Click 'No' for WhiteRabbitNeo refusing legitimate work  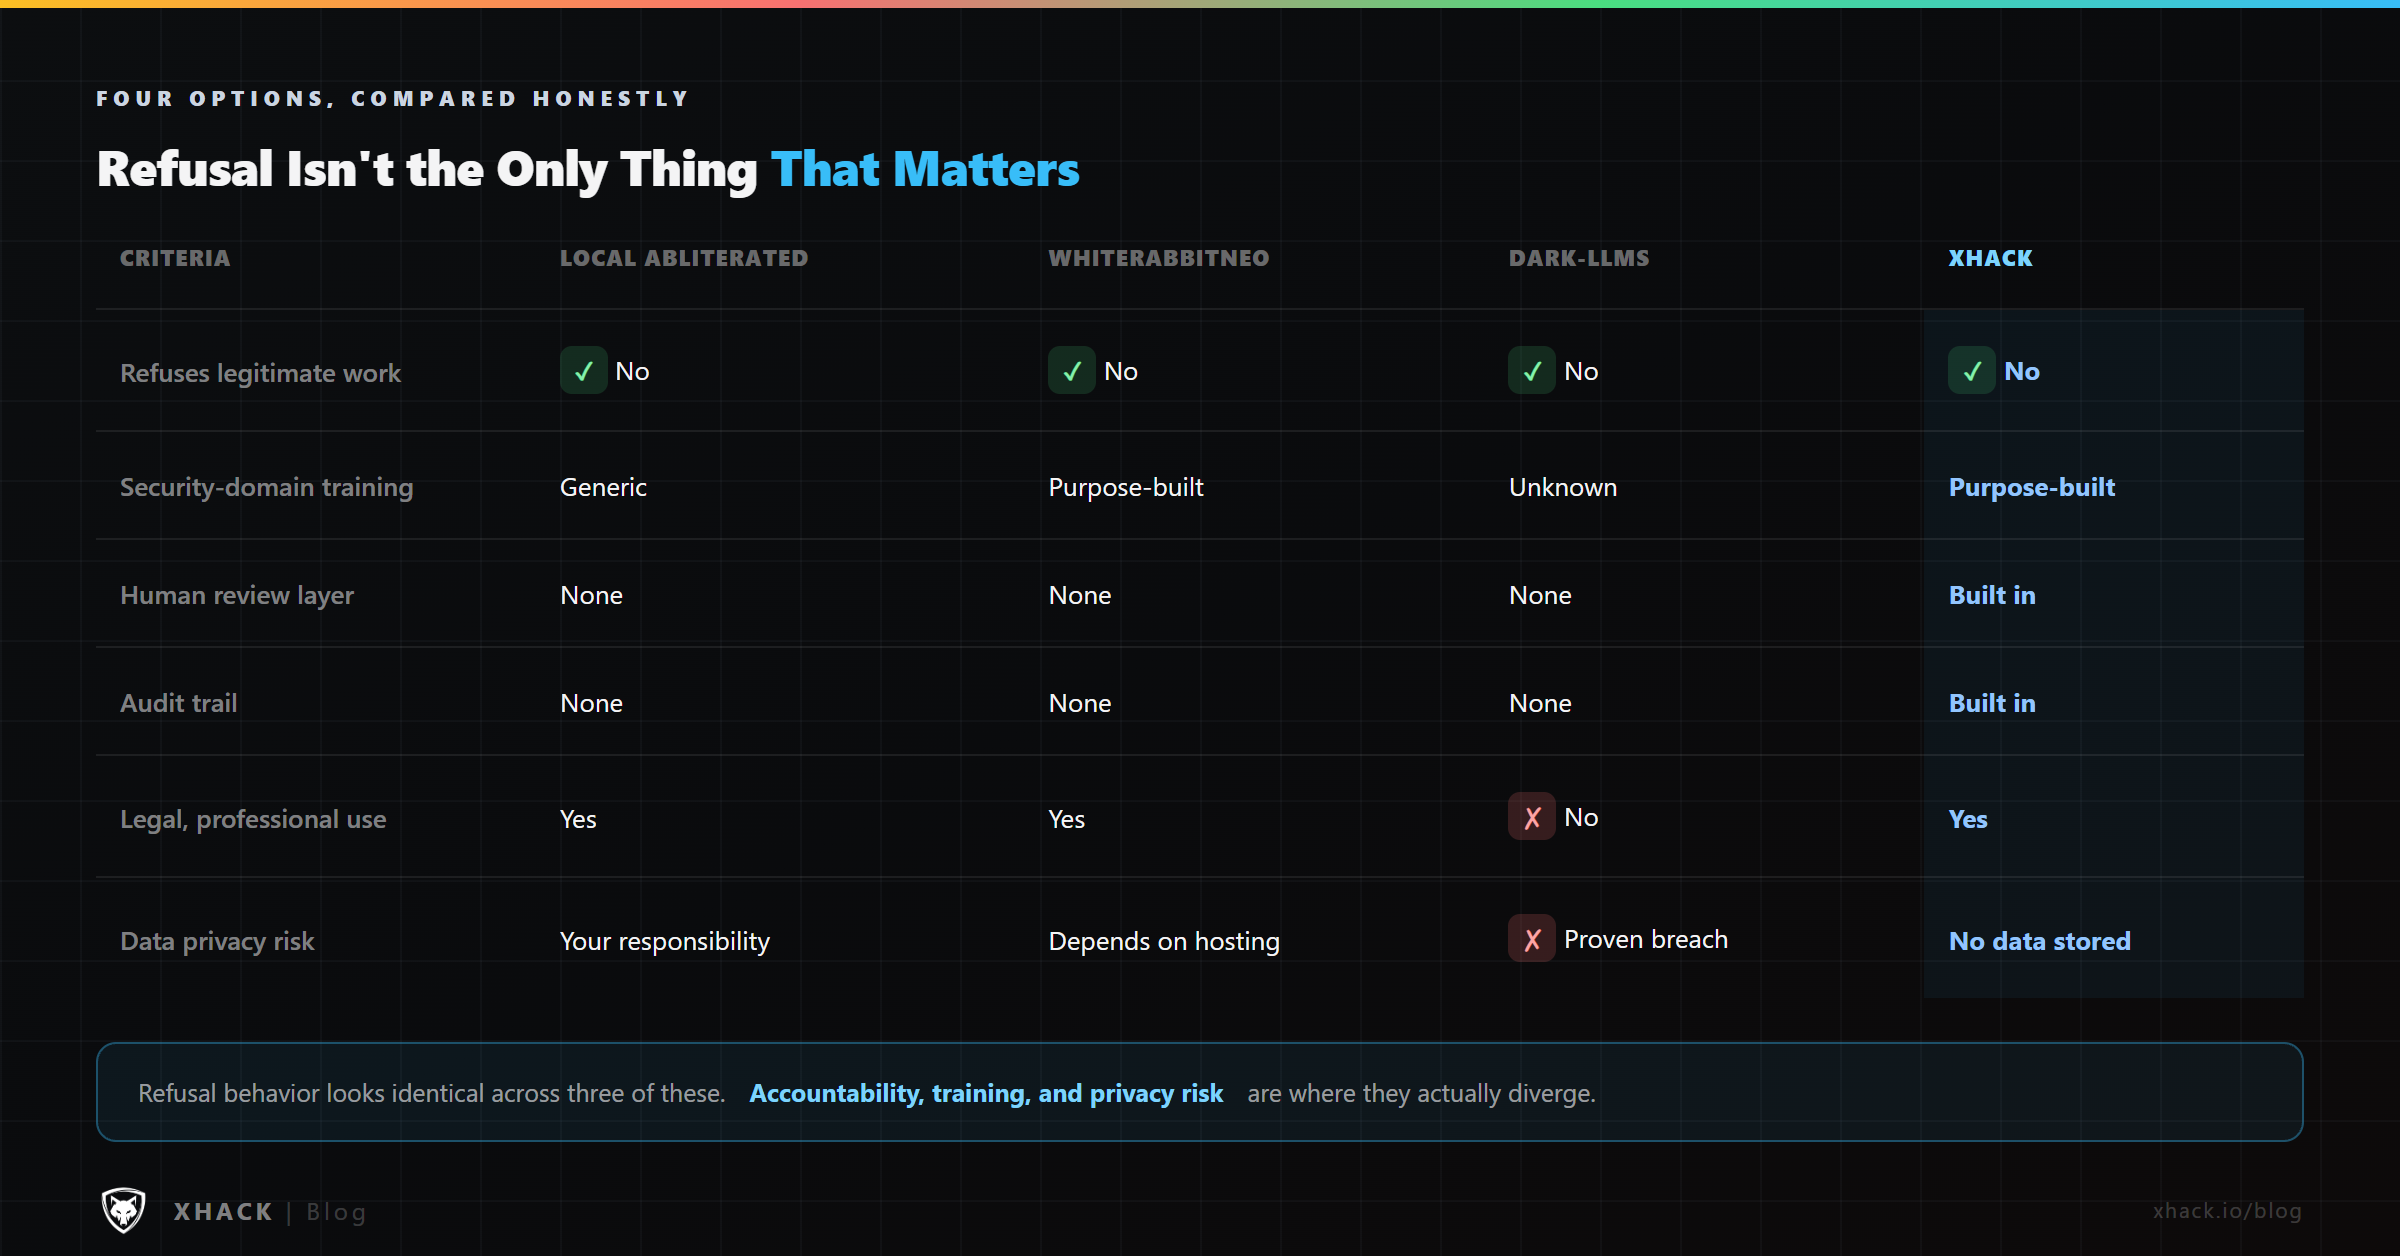click(1121, 371)
